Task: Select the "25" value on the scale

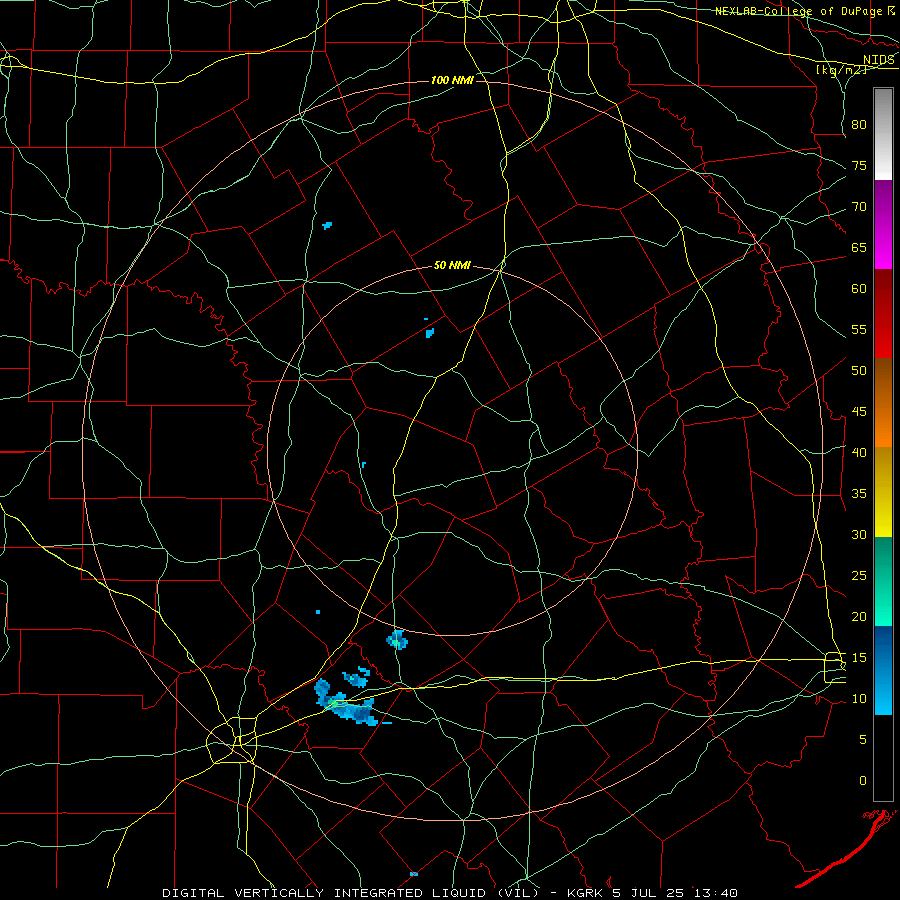Action: tap(859, 576)
